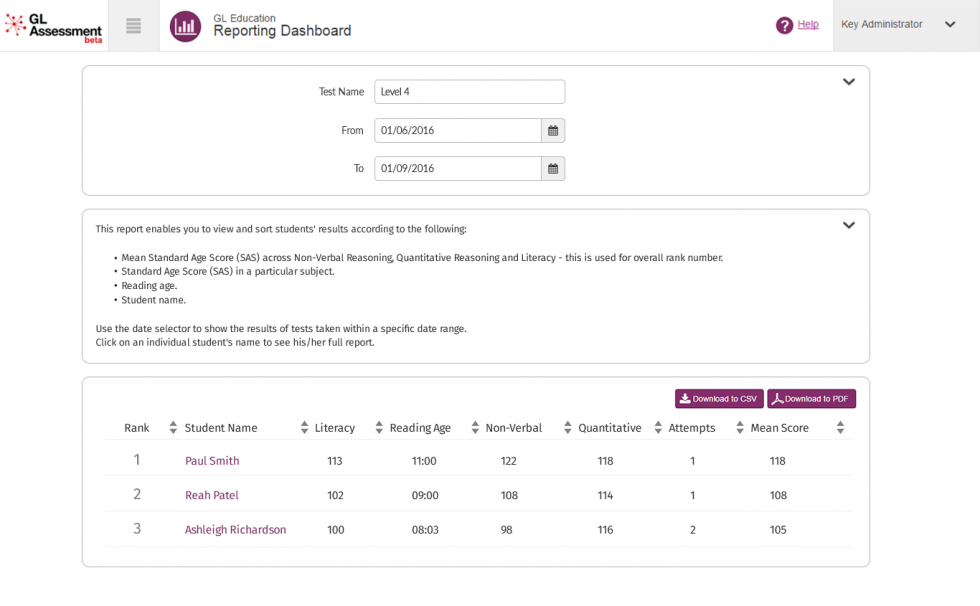Click the GL Assessment logo

[x=53, y=27]
